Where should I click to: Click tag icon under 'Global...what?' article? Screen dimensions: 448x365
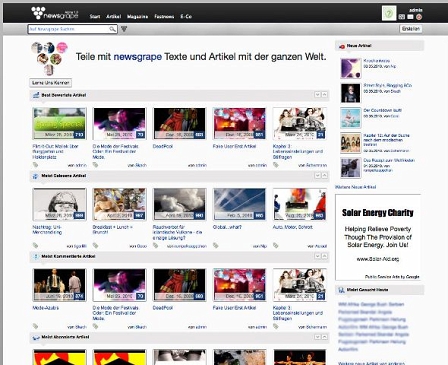[216, 246]
